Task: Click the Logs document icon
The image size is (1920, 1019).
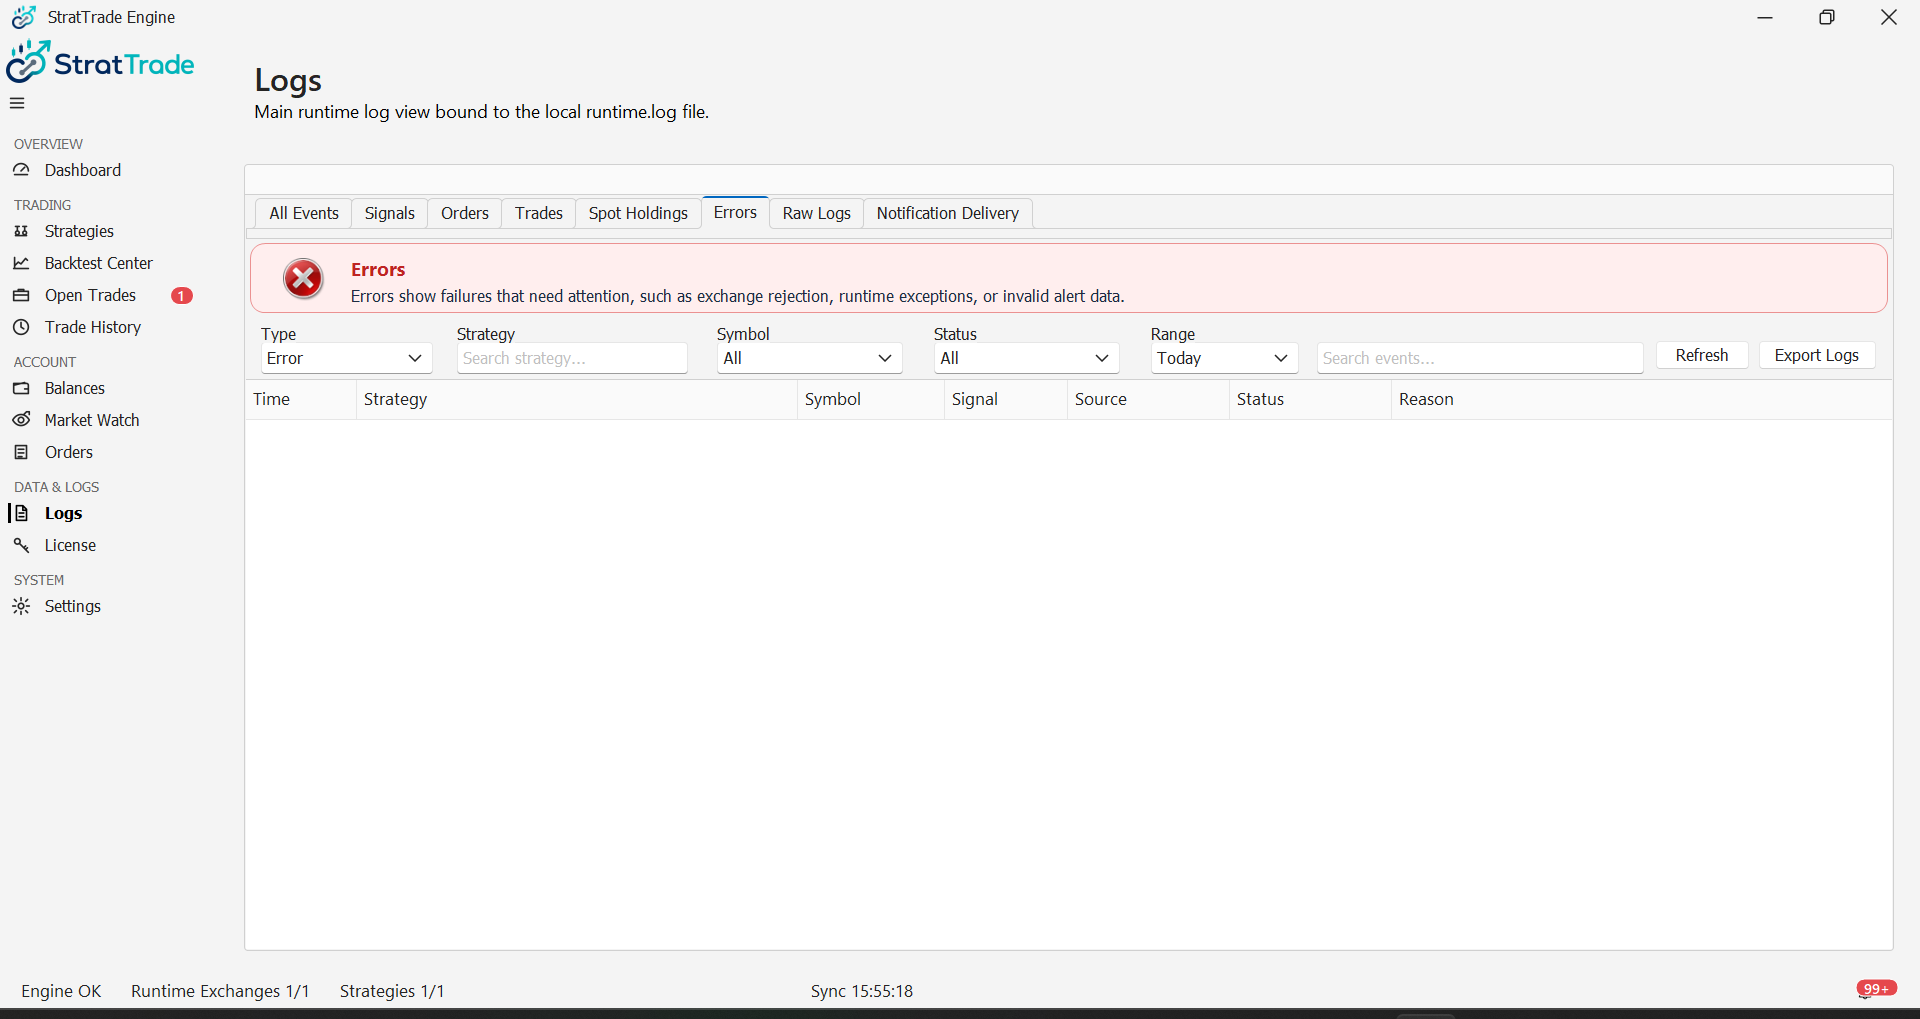Action: pyautogui.click(x=21, y=513)
